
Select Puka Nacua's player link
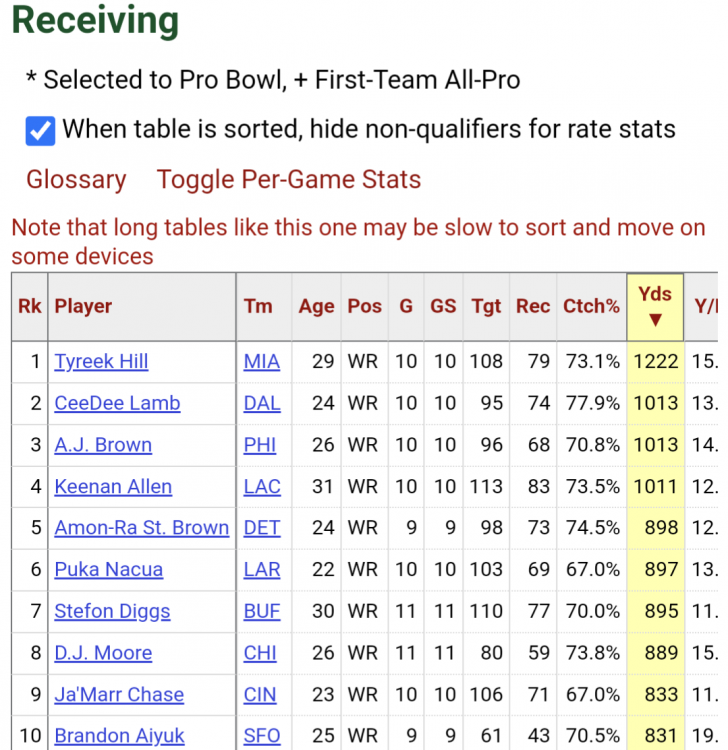(108, 570)
